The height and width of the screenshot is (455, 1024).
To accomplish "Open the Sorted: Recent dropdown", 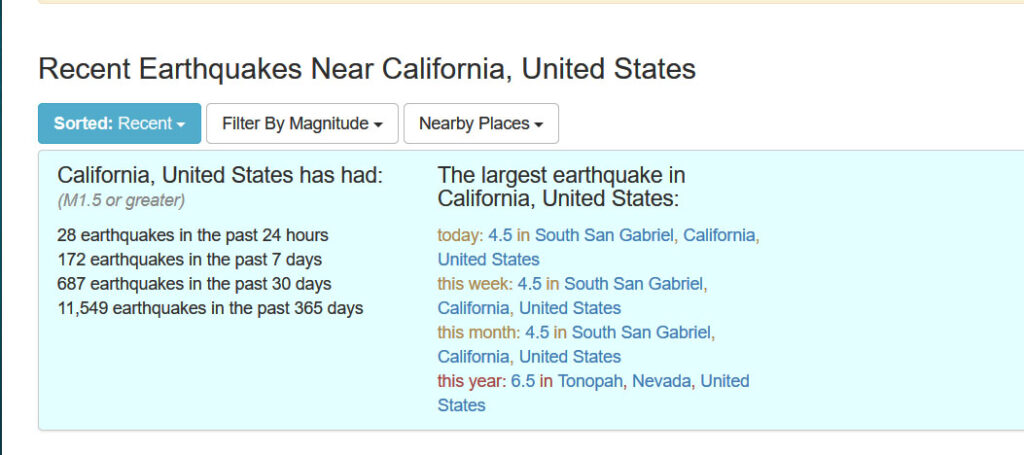I will [x=120, y=123].
